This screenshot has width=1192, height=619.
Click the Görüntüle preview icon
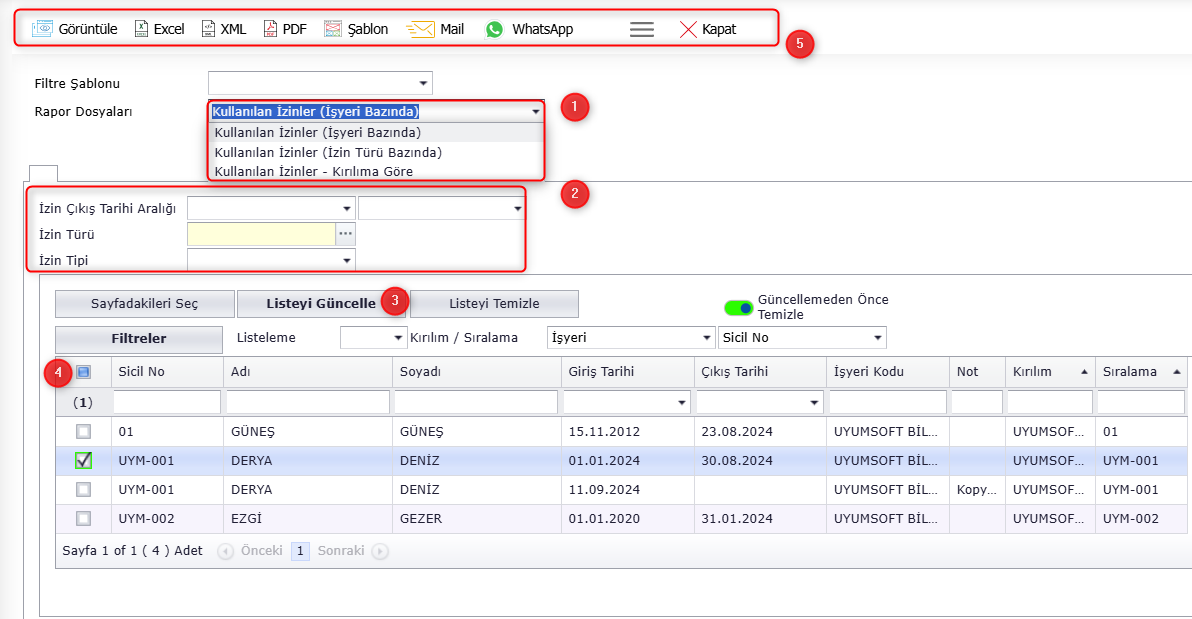[42, 29]
